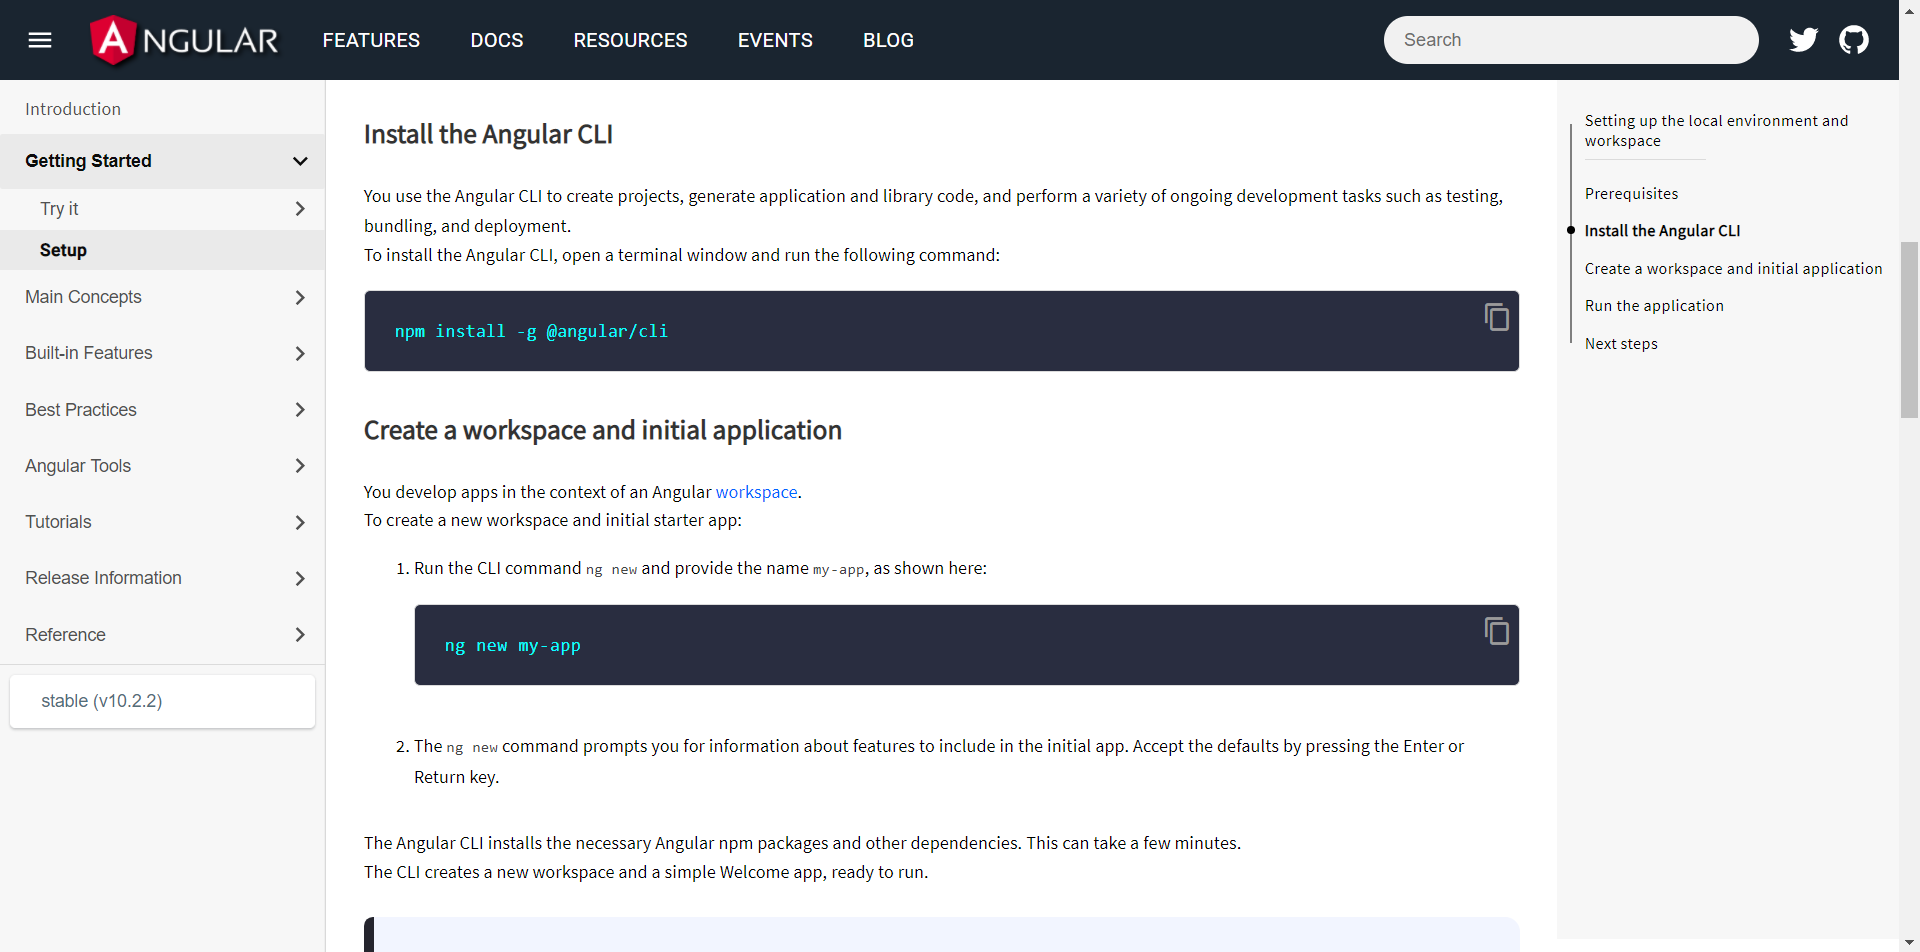Open the FEATURES menu item
The width and height of the screenshot is (1920, 952).
coord(371,40)
